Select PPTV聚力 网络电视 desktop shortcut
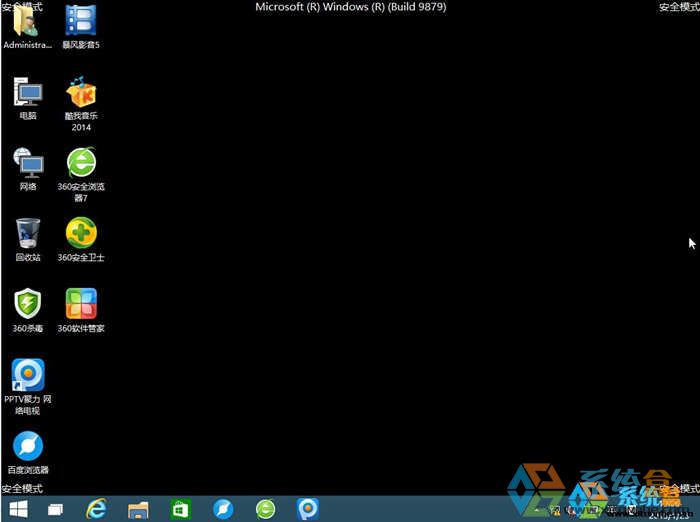This screenshot has width=700, height=522. 28,387
